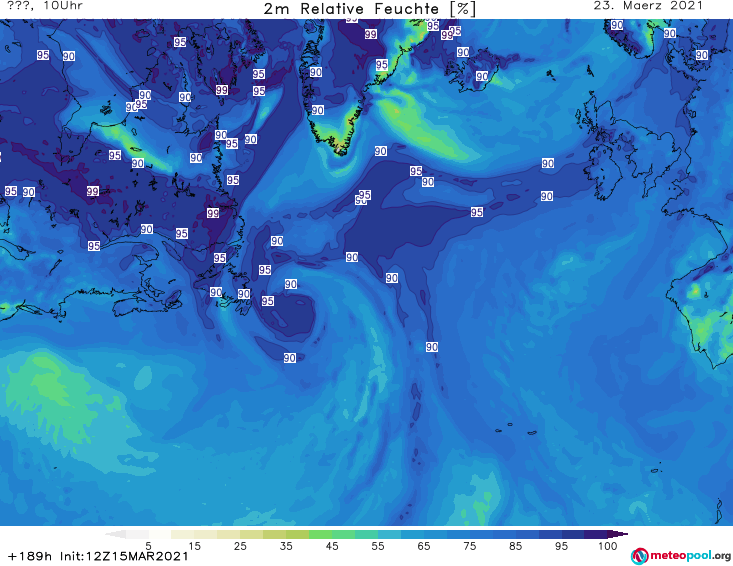The image size is (733, 566).
Task: Select the '2m Relative Feuchte [%]' title
Action: click(369, 9)
